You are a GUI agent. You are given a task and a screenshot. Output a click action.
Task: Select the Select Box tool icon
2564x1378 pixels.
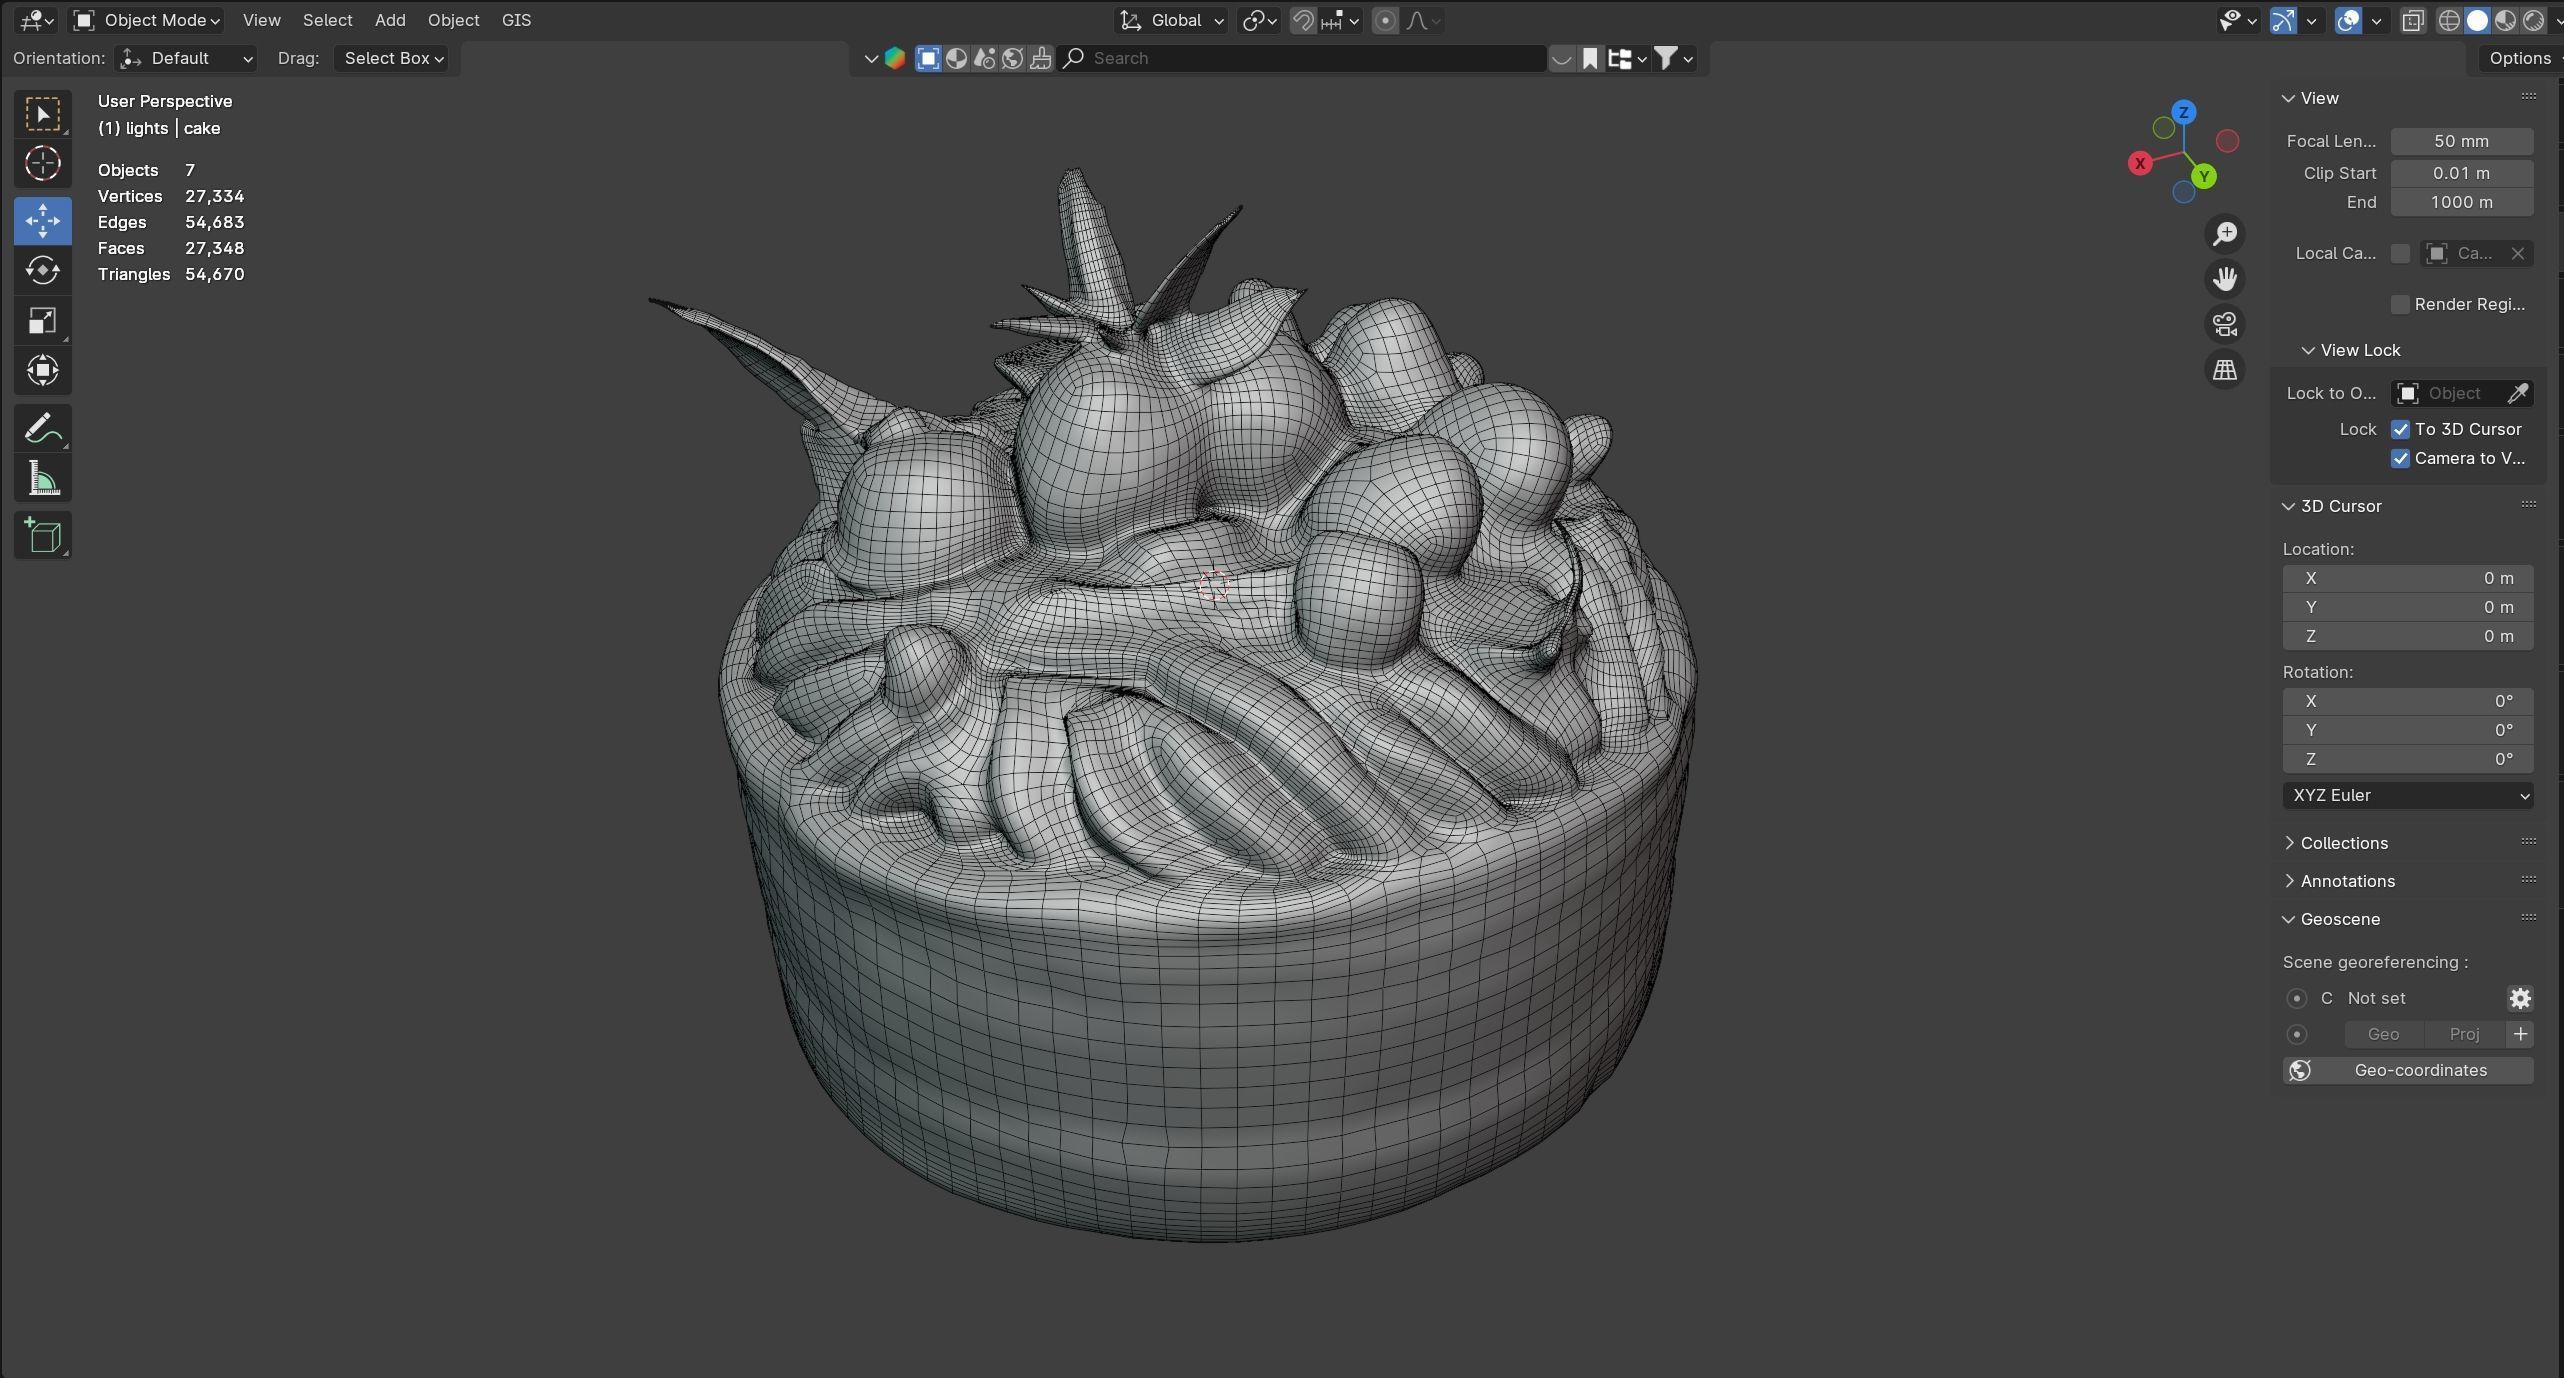coord(43,114)
